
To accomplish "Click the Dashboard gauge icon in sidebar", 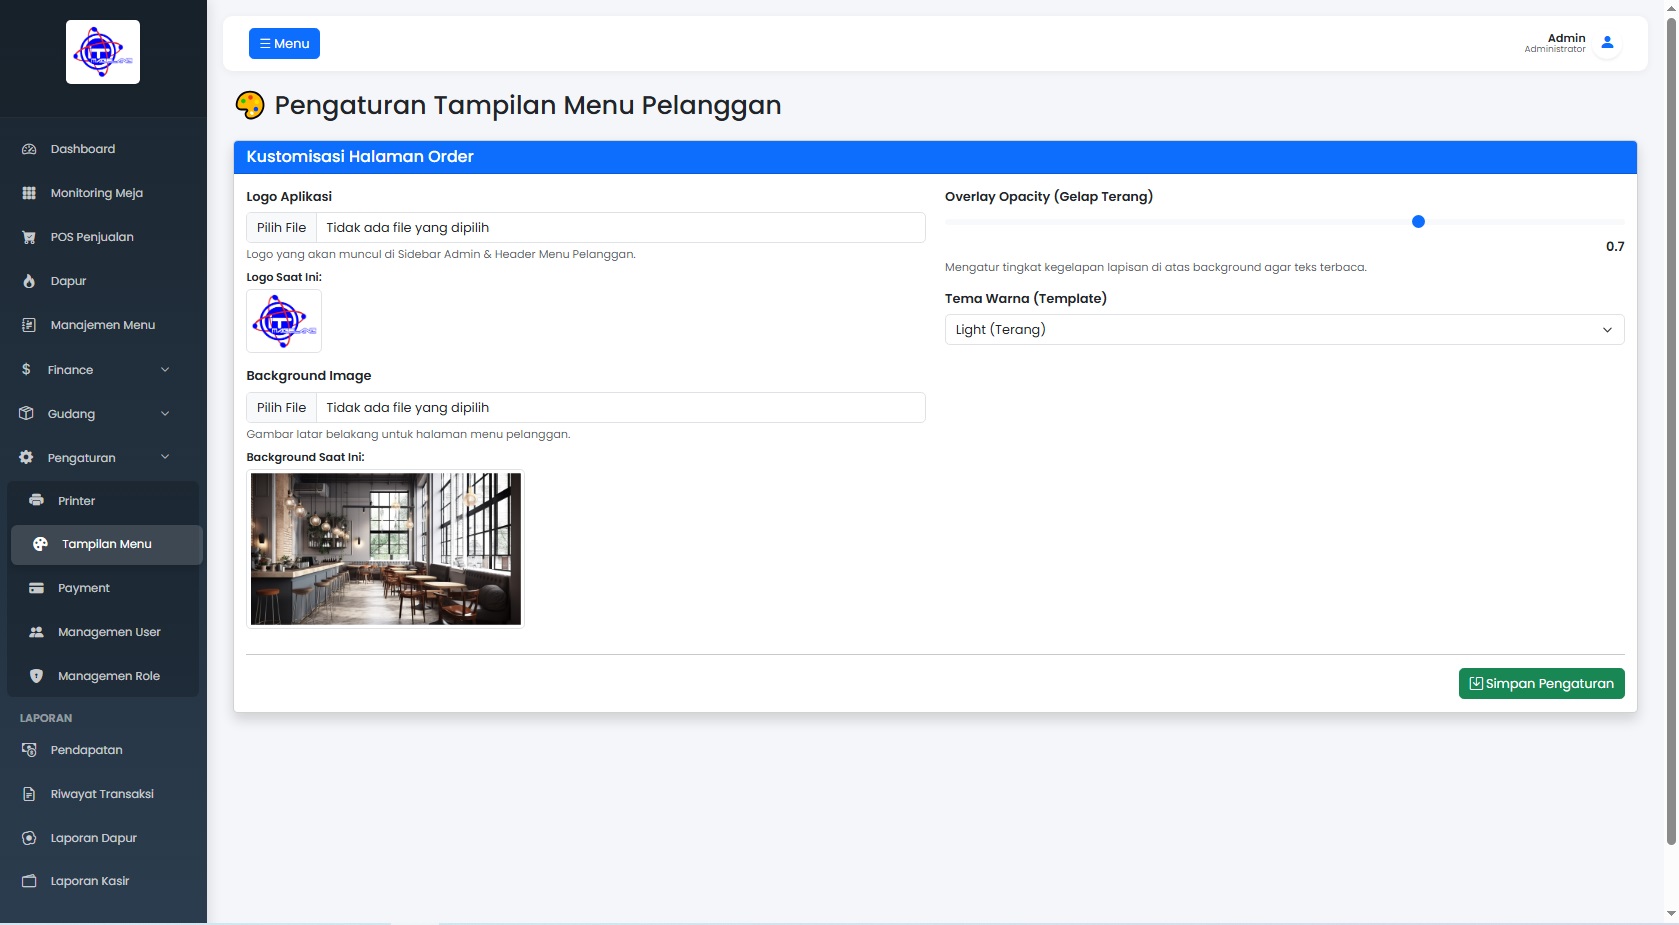I will [x=29, y=149].
